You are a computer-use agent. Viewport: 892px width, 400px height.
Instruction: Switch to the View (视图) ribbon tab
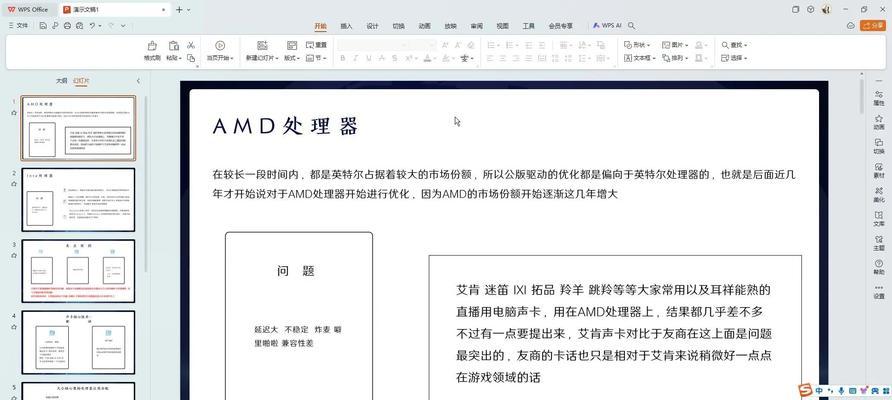(502, 26)
